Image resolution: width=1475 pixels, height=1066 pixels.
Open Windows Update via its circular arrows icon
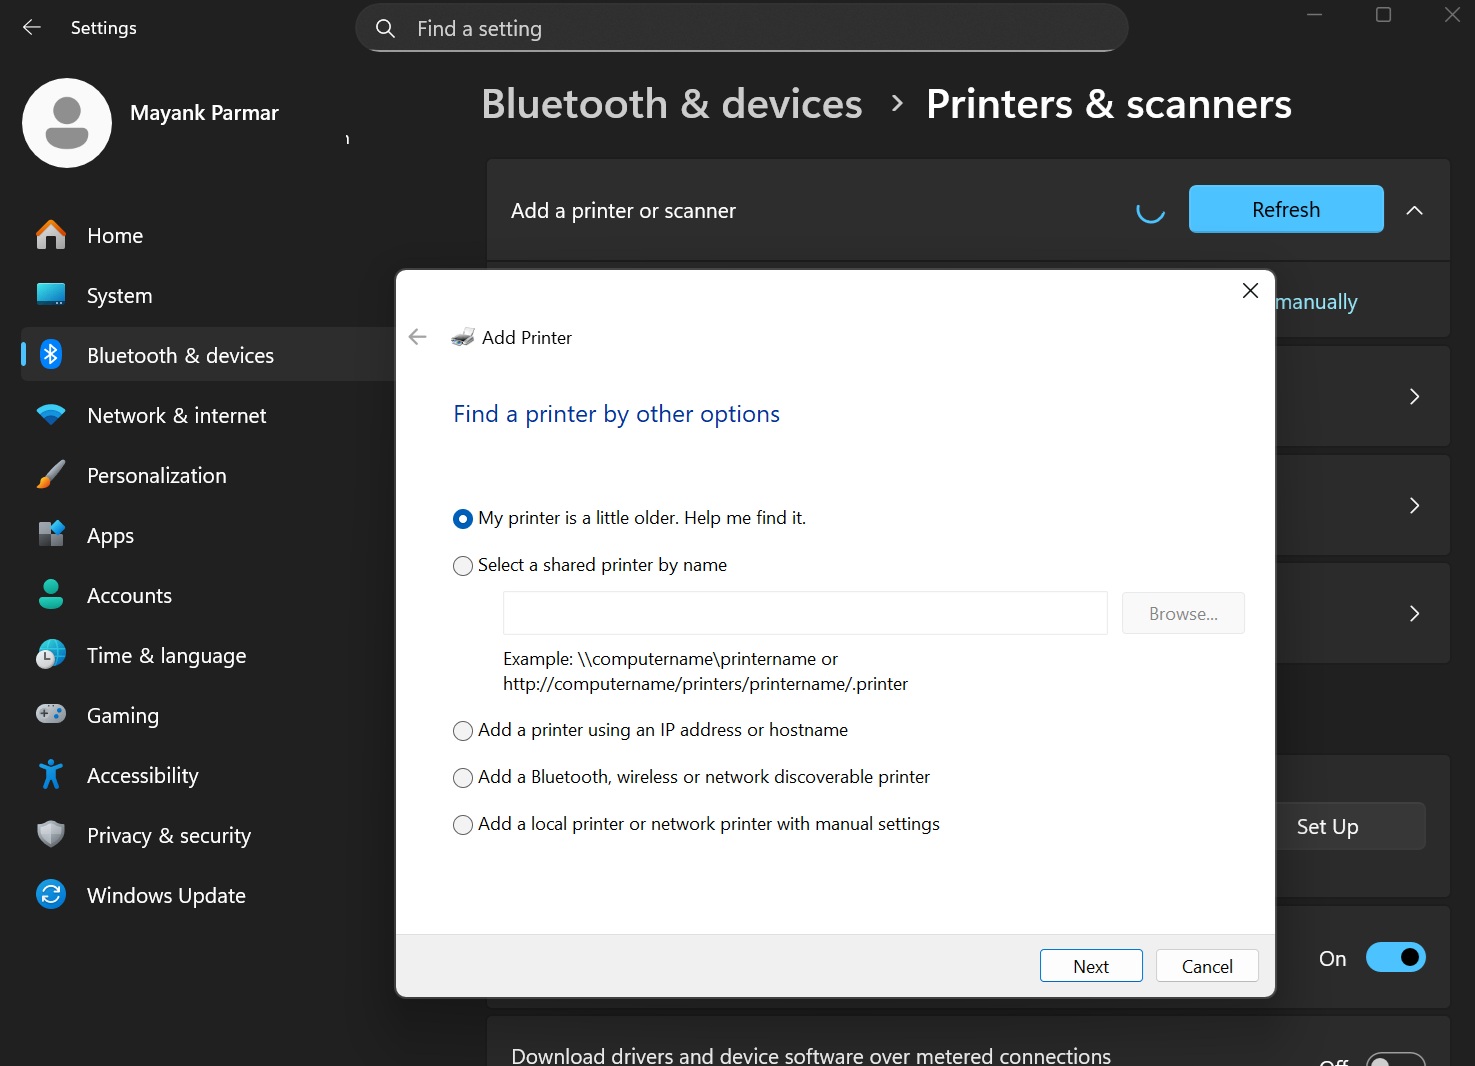pos(50,895)
